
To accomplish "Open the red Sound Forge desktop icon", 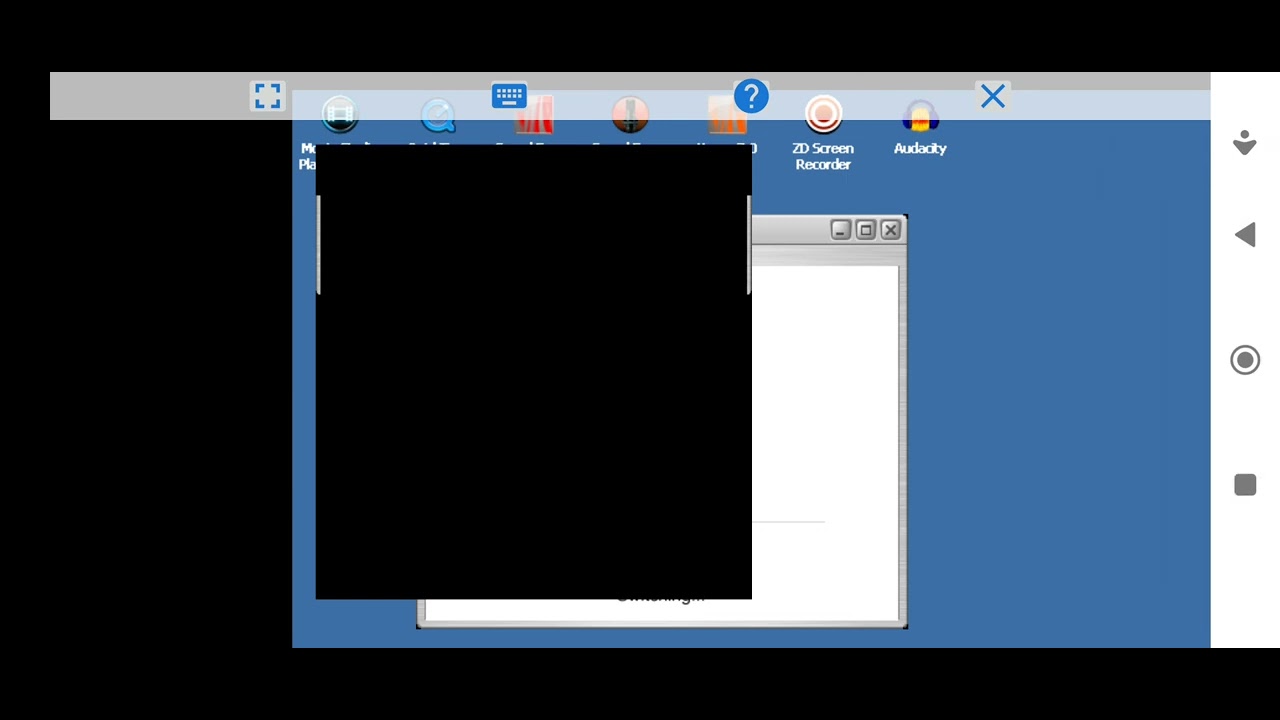I will click(535, 116).
